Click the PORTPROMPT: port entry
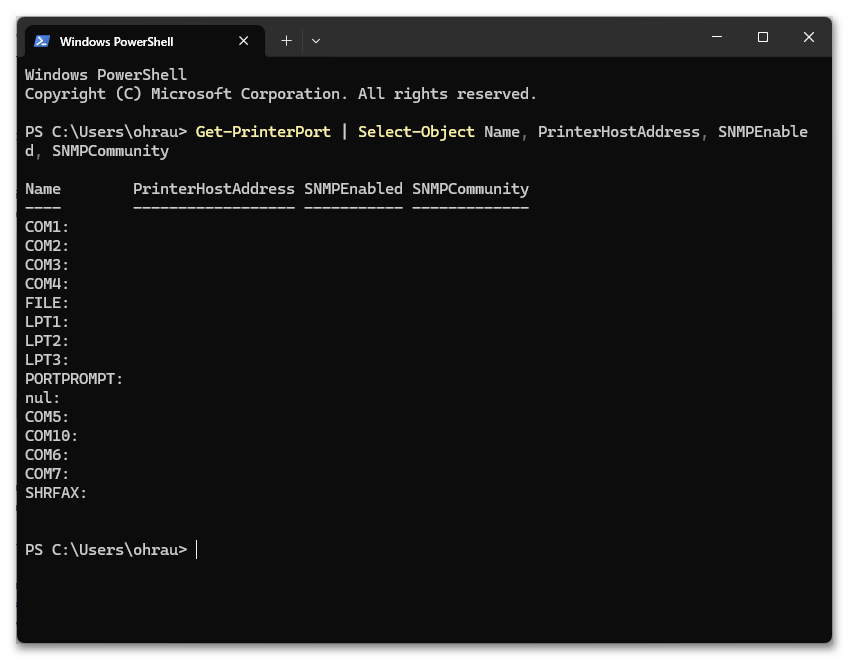The image size is (849, 660). (74, 379)
